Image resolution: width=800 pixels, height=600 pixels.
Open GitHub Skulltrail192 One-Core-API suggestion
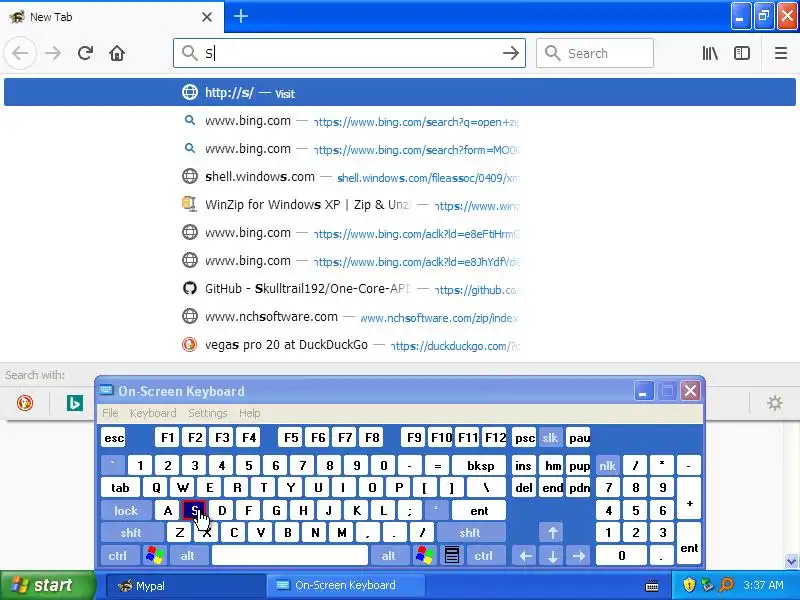(400, 289)
